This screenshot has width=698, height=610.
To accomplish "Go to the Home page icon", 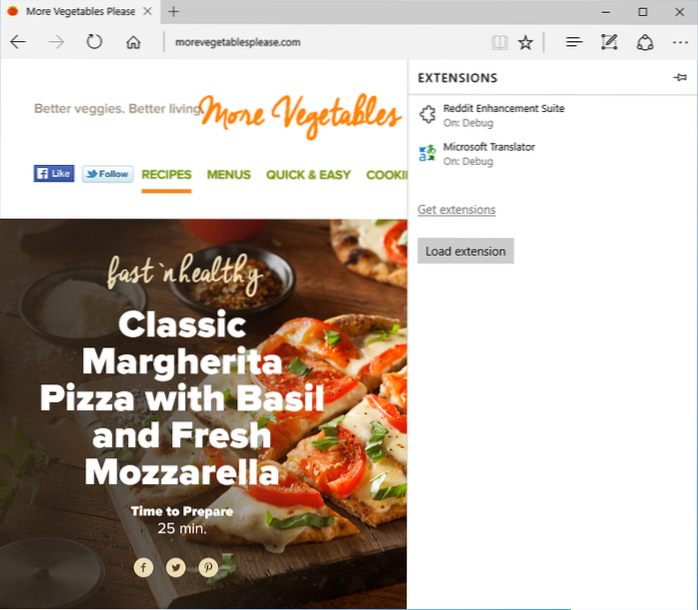I will pos(133,42).
